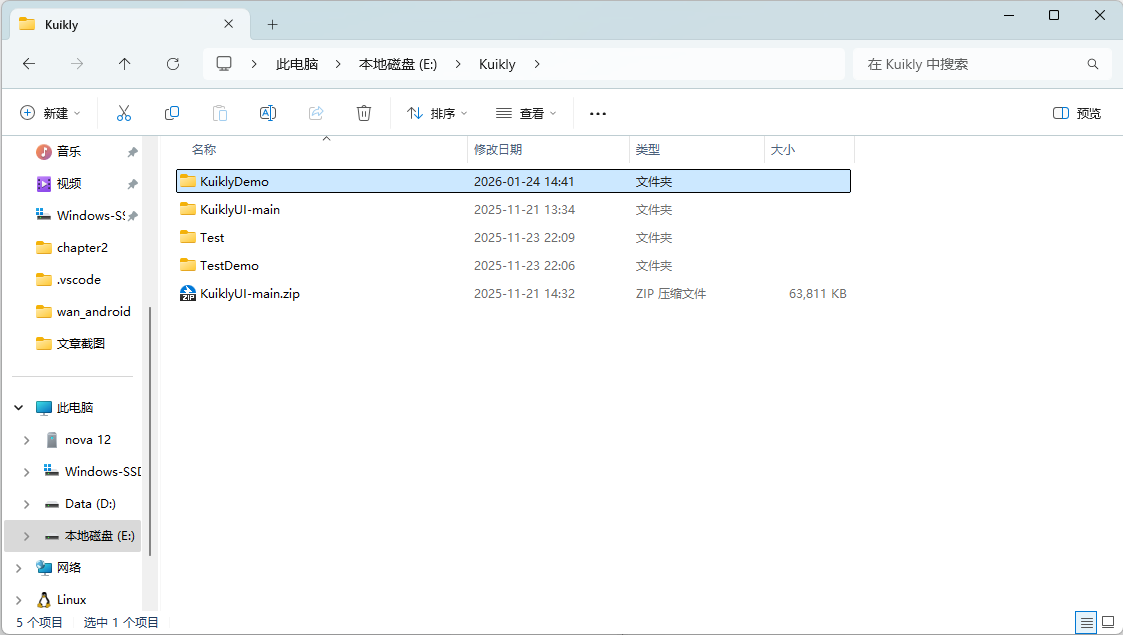Screen dimensions: 1123x635
Task: Expand the Windows-SSD drive node
Action: coord(26,472)
